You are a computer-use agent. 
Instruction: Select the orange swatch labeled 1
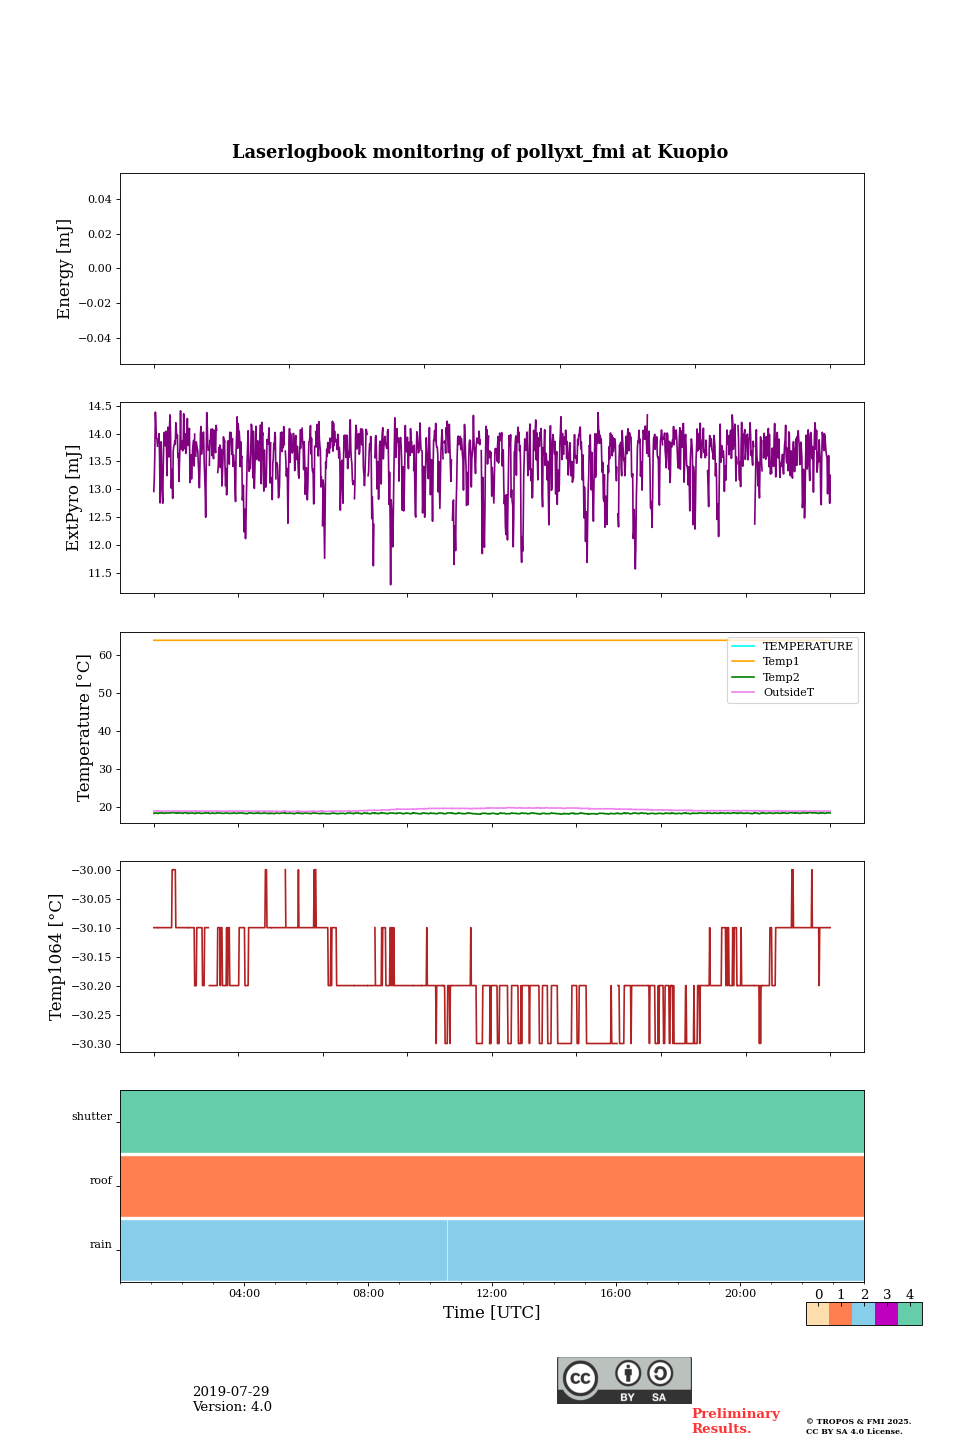pos(840,1314)
